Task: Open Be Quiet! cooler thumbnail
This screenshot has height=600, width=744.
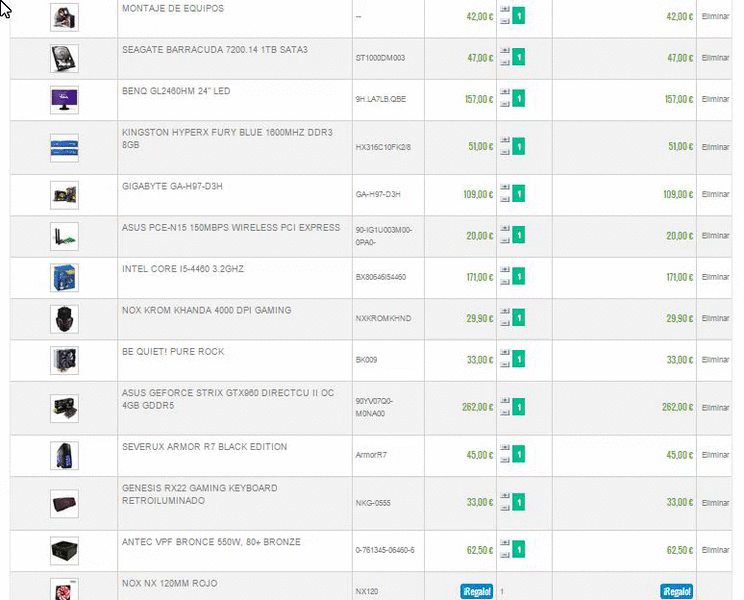Action: tap(65, 360)
